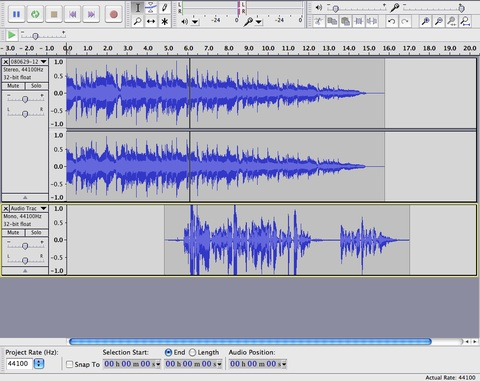This screenshot has height=381, width=480.
Task: Trim audio outside the selection
Action: [x=359, y=21]
